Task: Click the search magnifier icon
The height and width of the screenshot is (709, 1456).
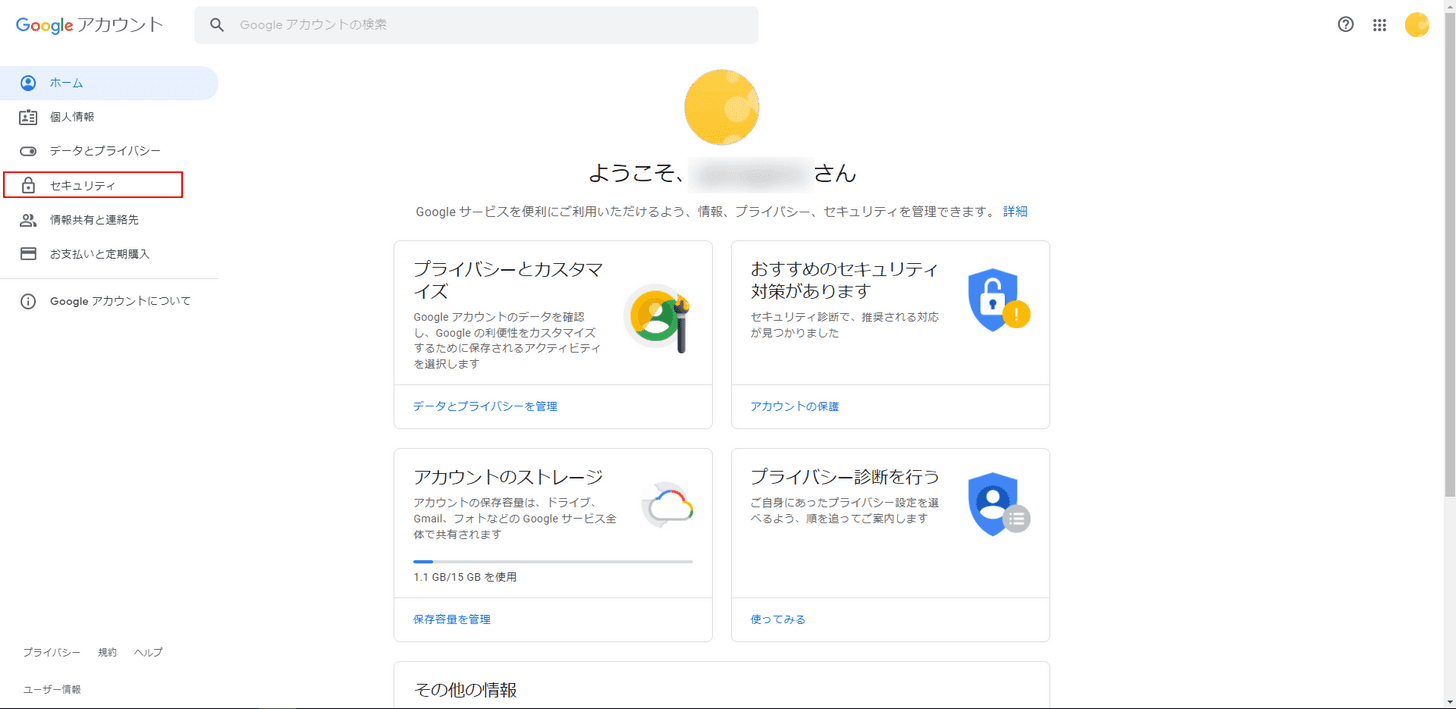Action: pos(217,25)
